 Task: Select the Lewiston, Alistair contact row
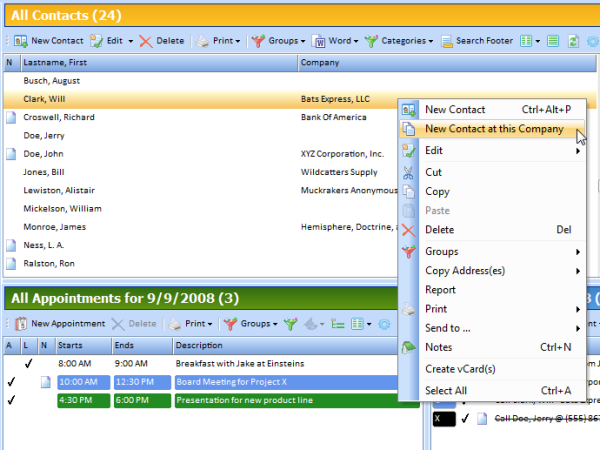click(201, 190)
